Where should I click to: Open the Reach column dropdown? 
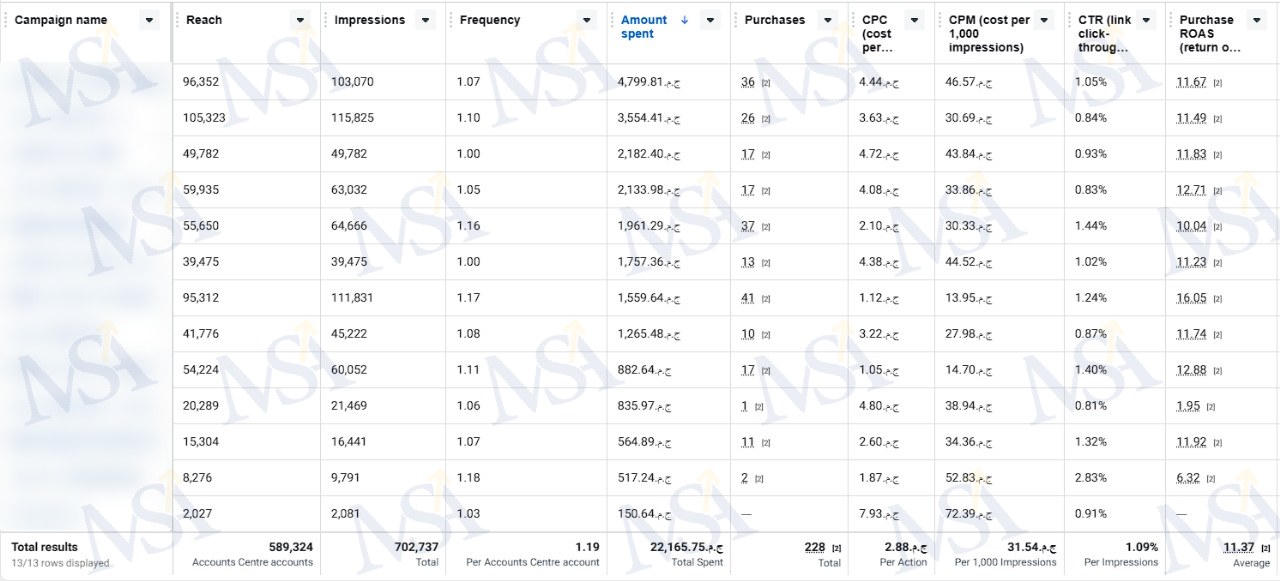300,20
